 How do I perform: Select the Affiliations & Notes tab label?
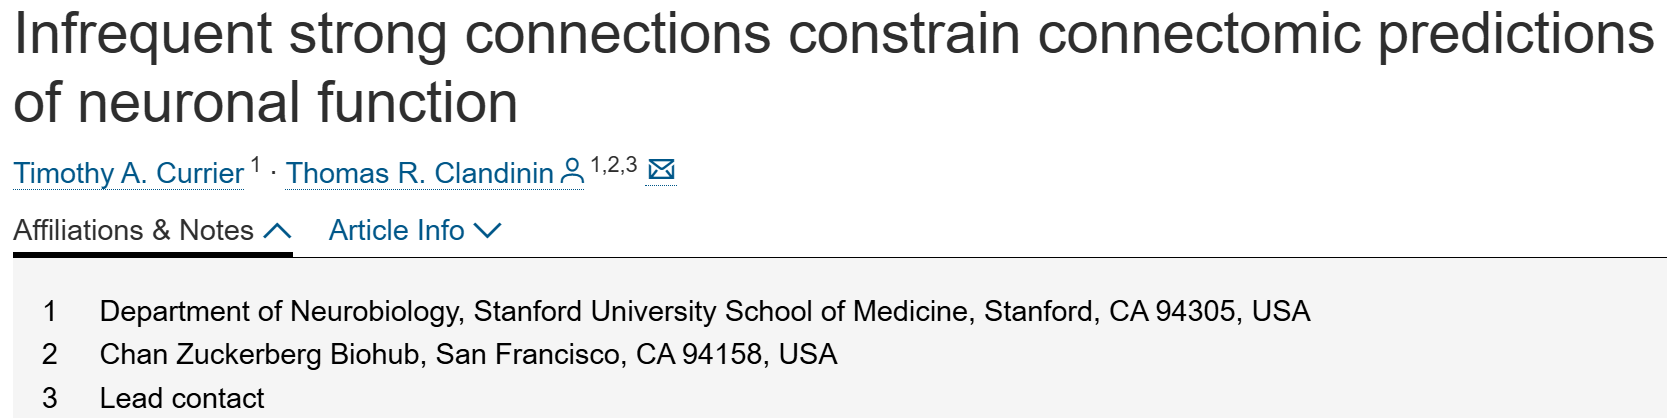[133, 231]
